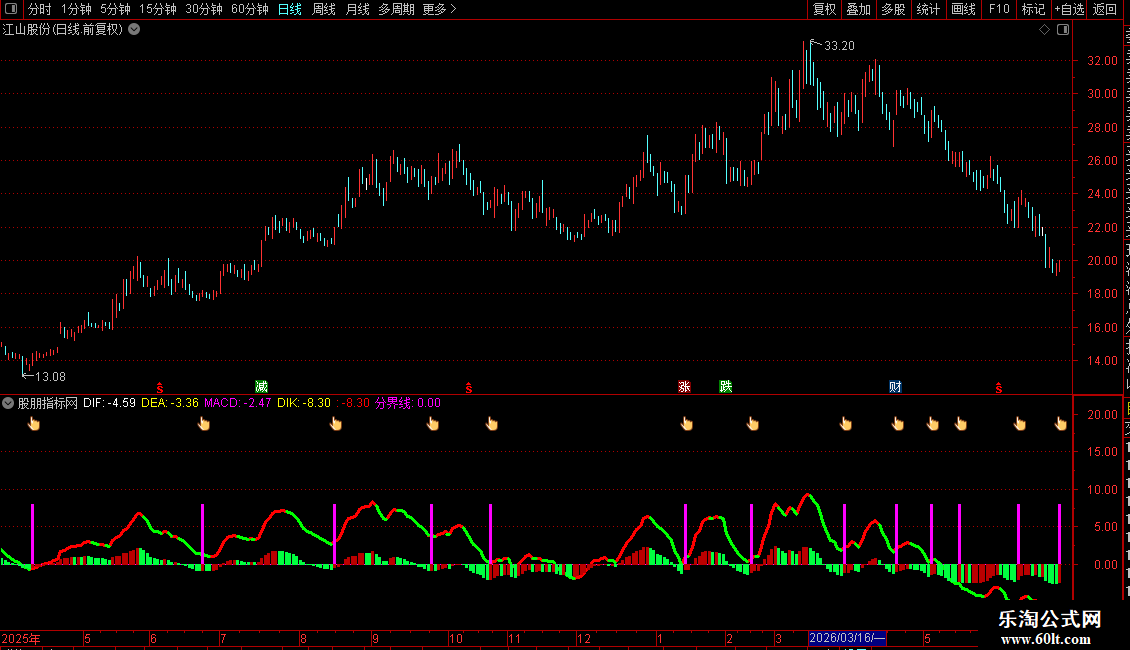Open F10 company information
The height and width of the screenshot is (650, 1130).
click(999, 9)
